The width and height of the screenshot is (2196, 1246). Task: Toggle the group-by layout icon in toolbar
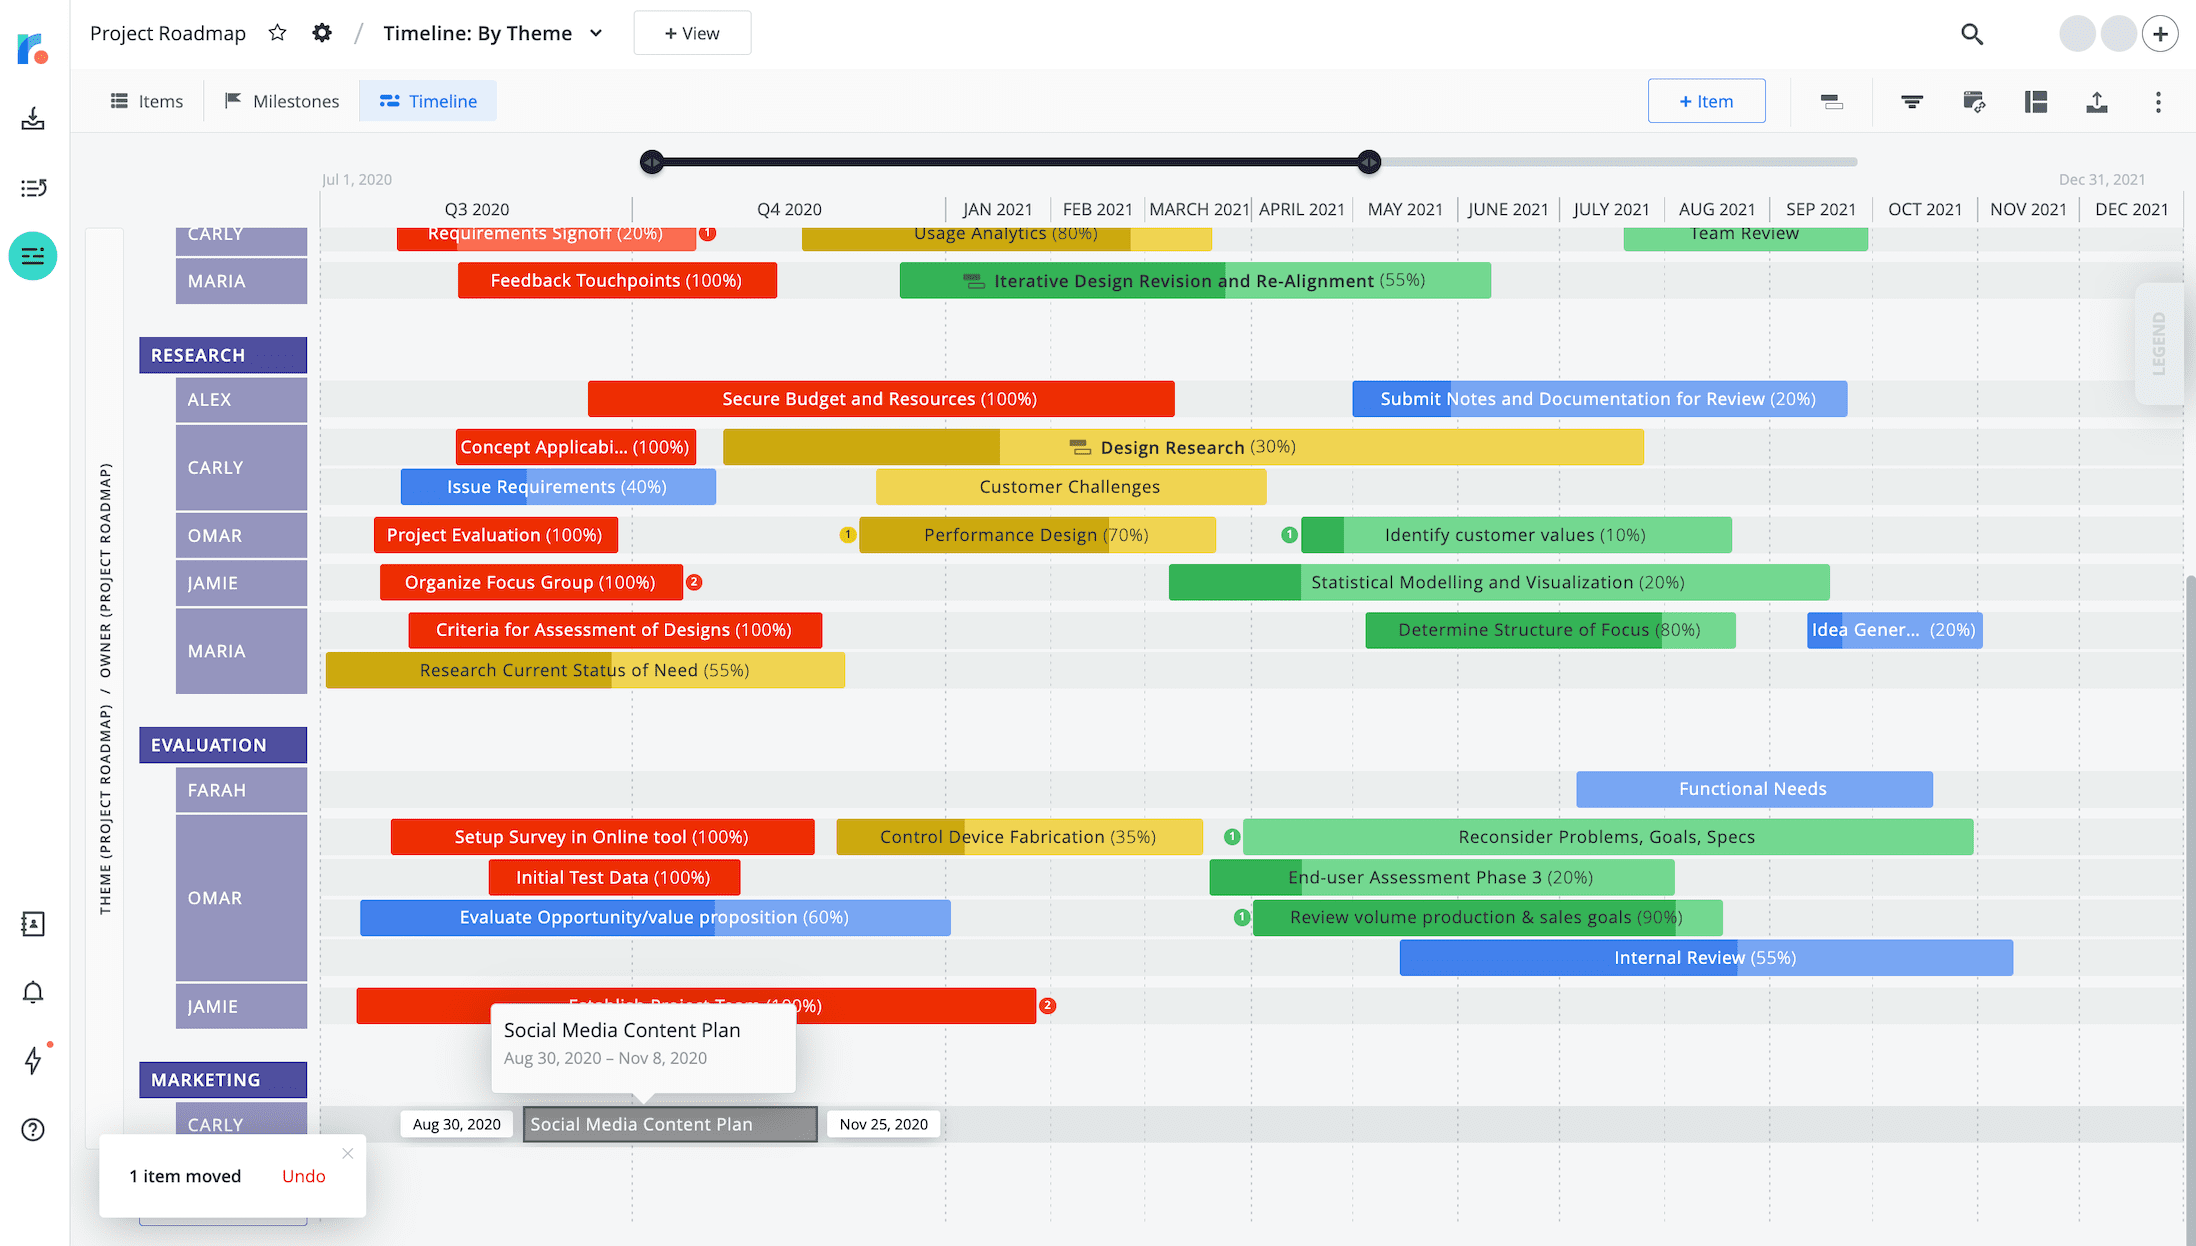click(2036, 101)
